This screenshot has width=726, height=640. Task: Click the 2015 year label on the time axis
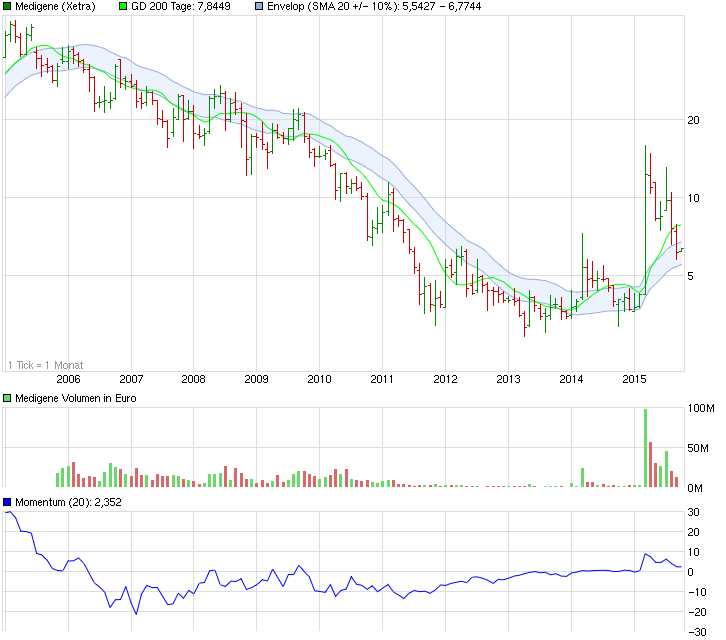click(x=634, y=379)
